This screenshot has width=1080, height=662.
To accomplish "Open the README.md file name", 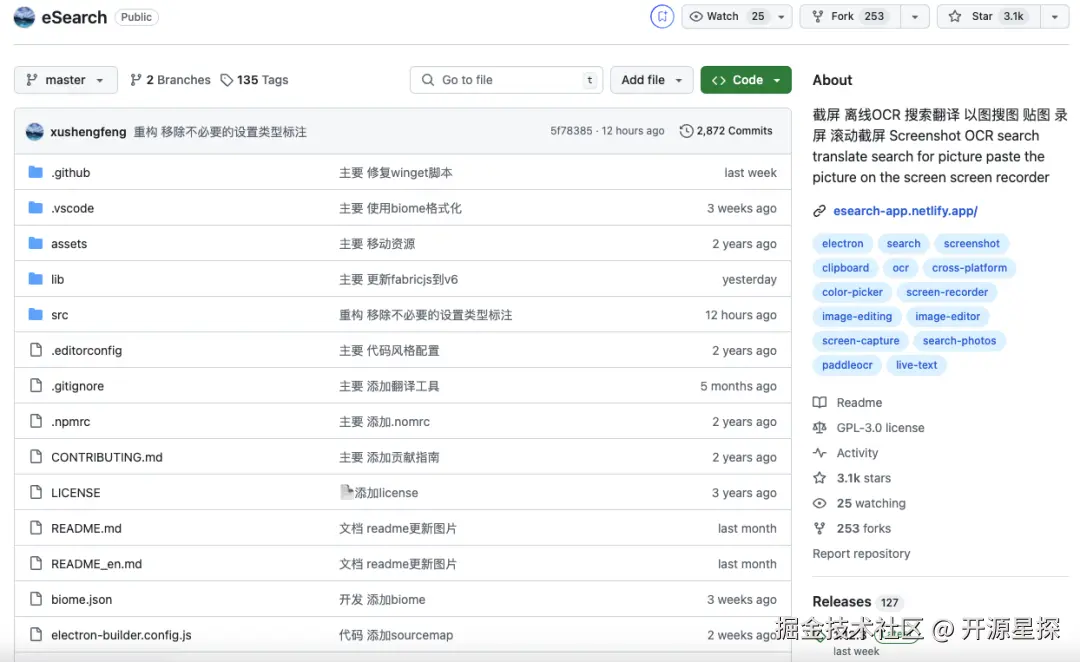I will pos(86,528).
